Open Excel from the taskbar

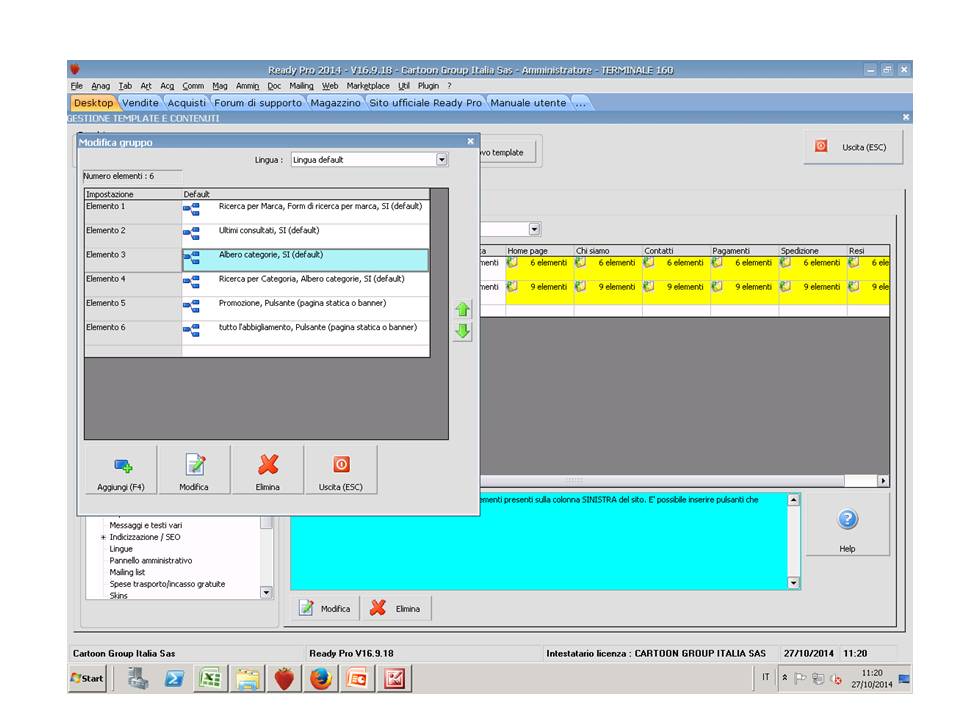[x=211, y=678]
